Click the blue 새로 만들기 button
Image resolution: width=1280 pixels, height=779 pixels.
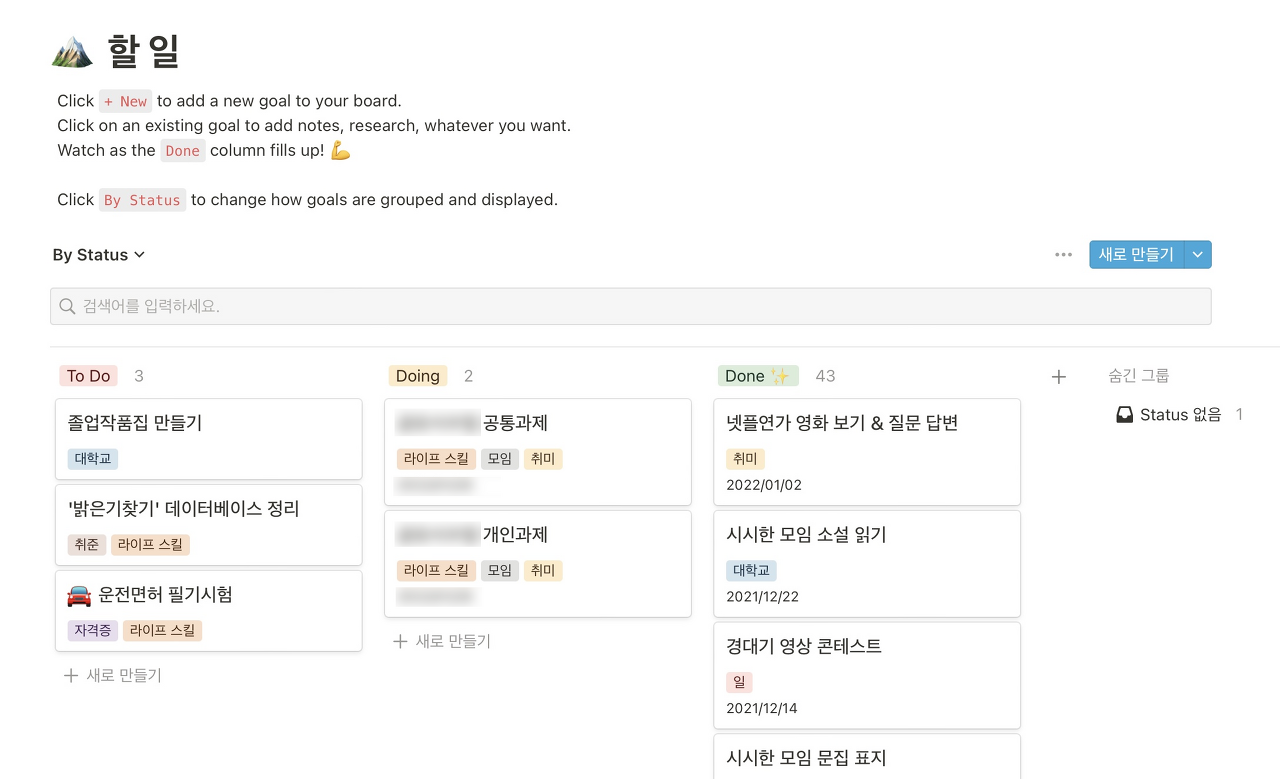click(x=1136, y=255)
